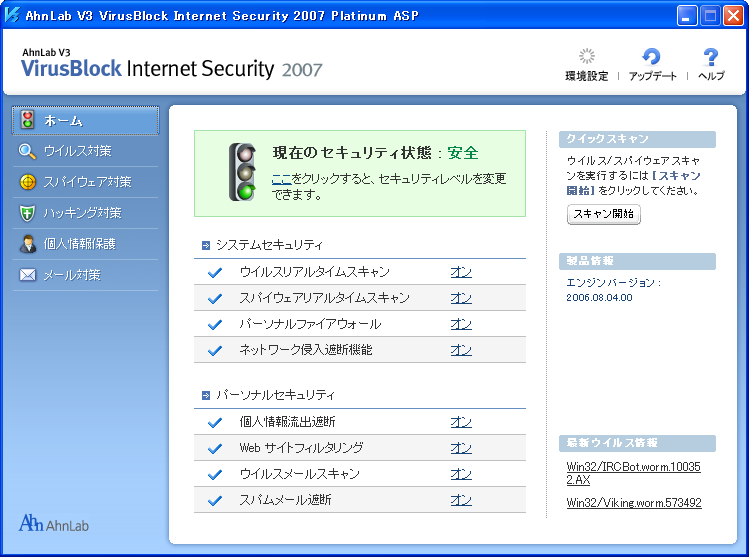Open the 個人情報保護 sidebar menu
Viewport: 749px width, 557px height.
(x=86, y=244)
